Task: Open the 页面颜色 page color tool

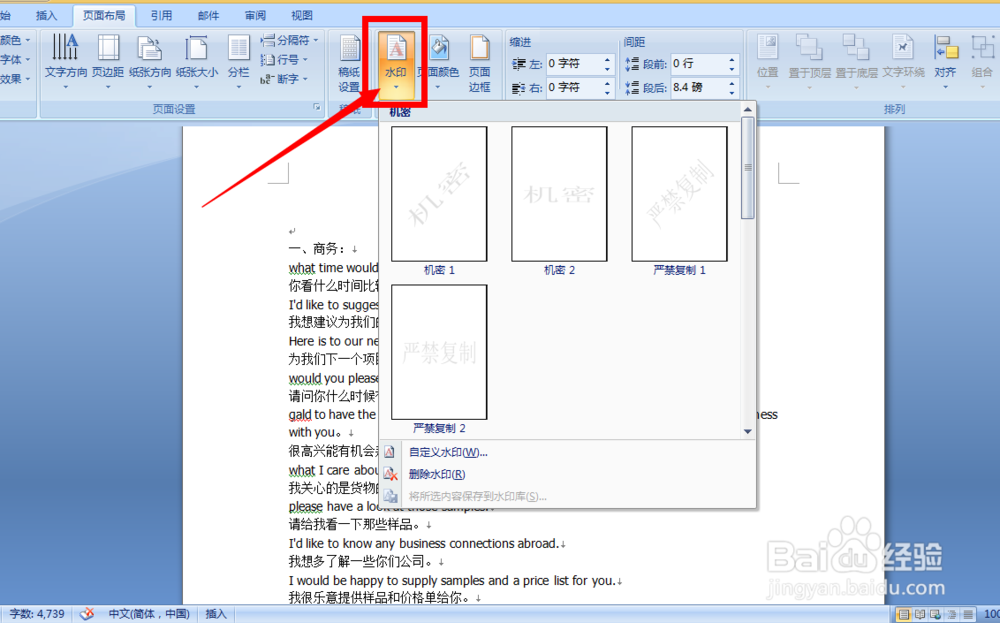Action: [438, 62]
